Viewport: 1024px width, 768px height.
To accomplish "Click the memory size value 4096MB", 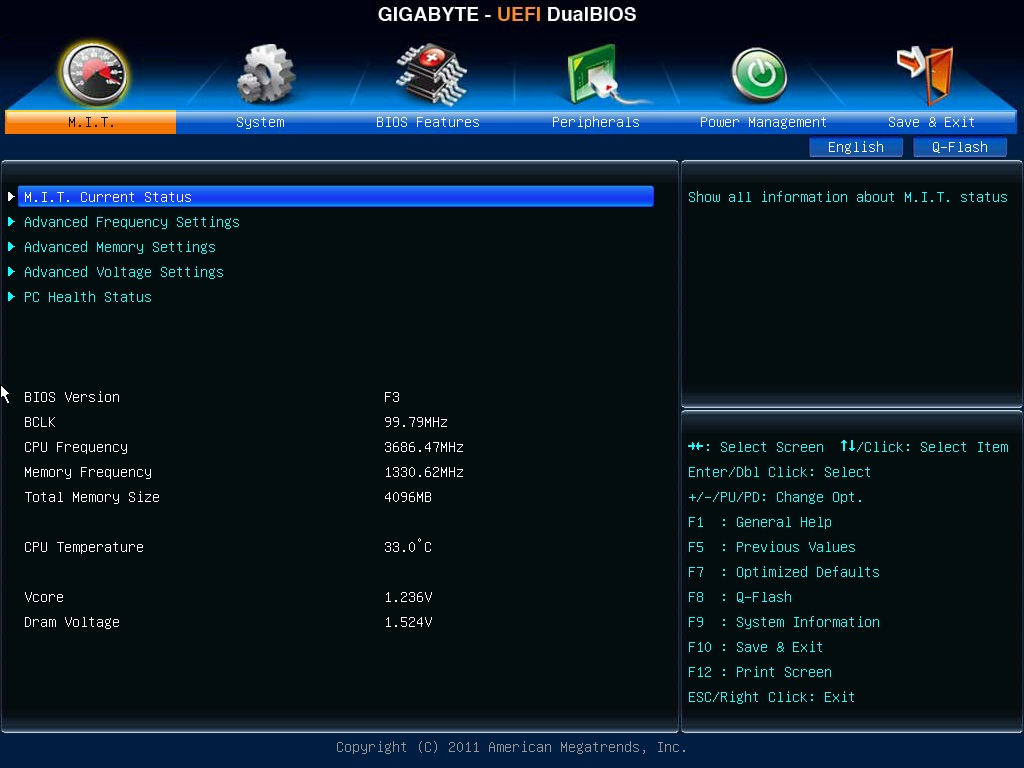I will (408, 497).
